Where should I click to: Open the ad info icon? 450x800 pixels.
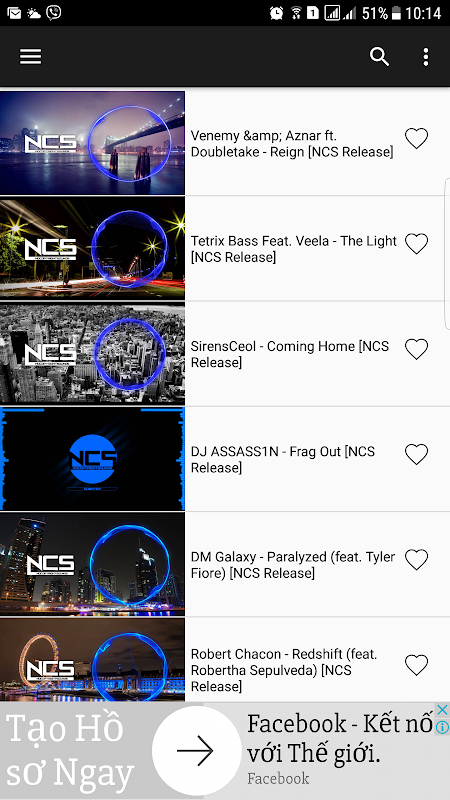[x=442, y=727]
